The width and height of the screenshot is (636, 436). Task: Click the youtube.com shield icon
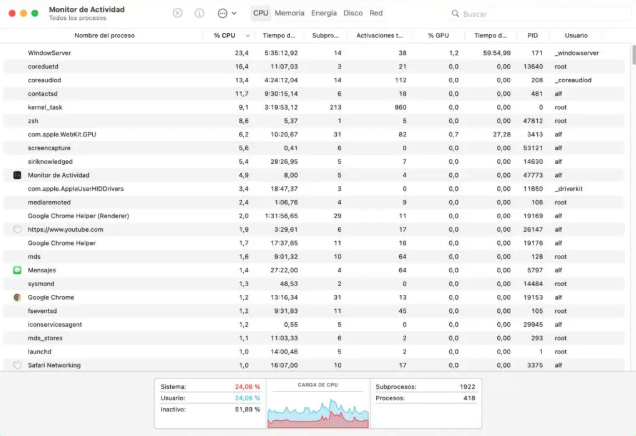tap(17, 229)
